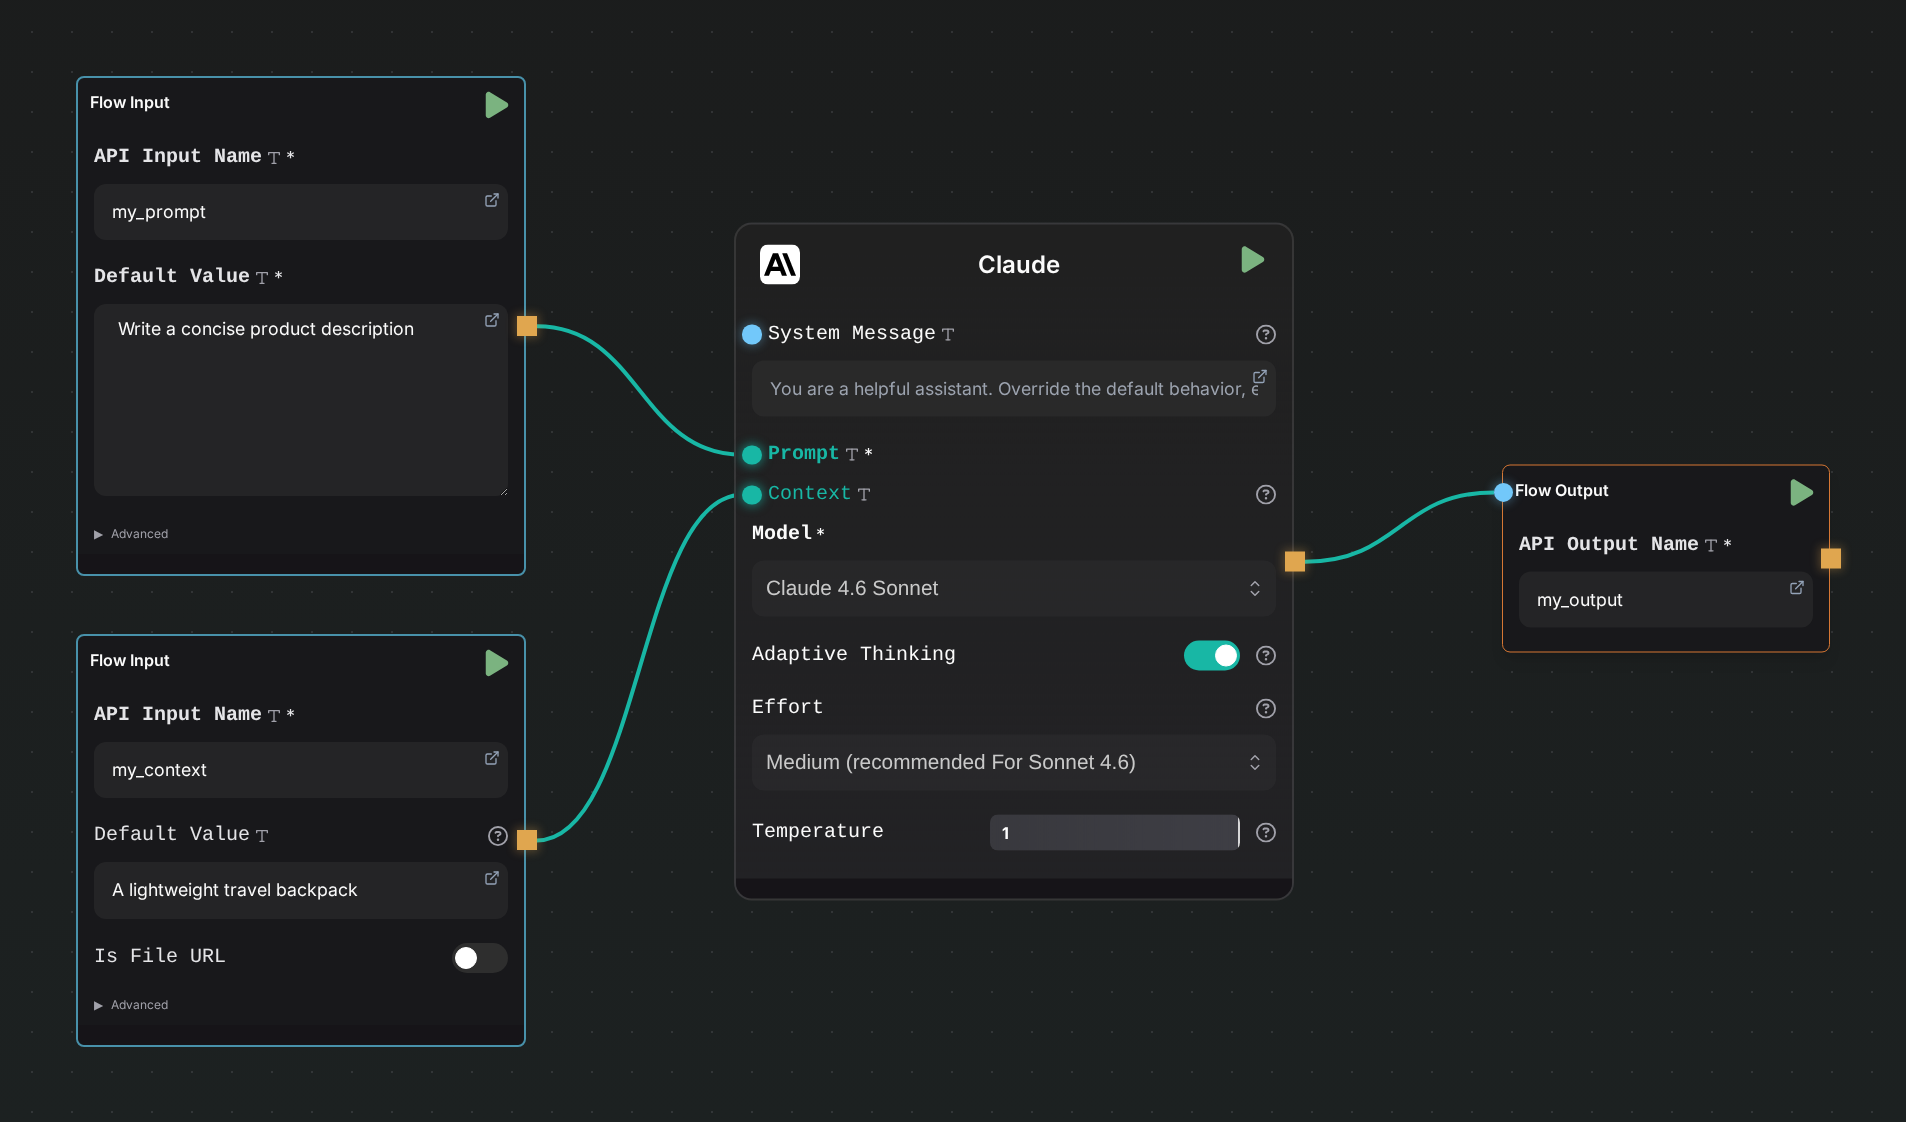Image resolution: width=1906 pixels, height=1122 pixels.
Task: Expand the 'Write a concise product description' editor
Action: click(x=492, y=320)
